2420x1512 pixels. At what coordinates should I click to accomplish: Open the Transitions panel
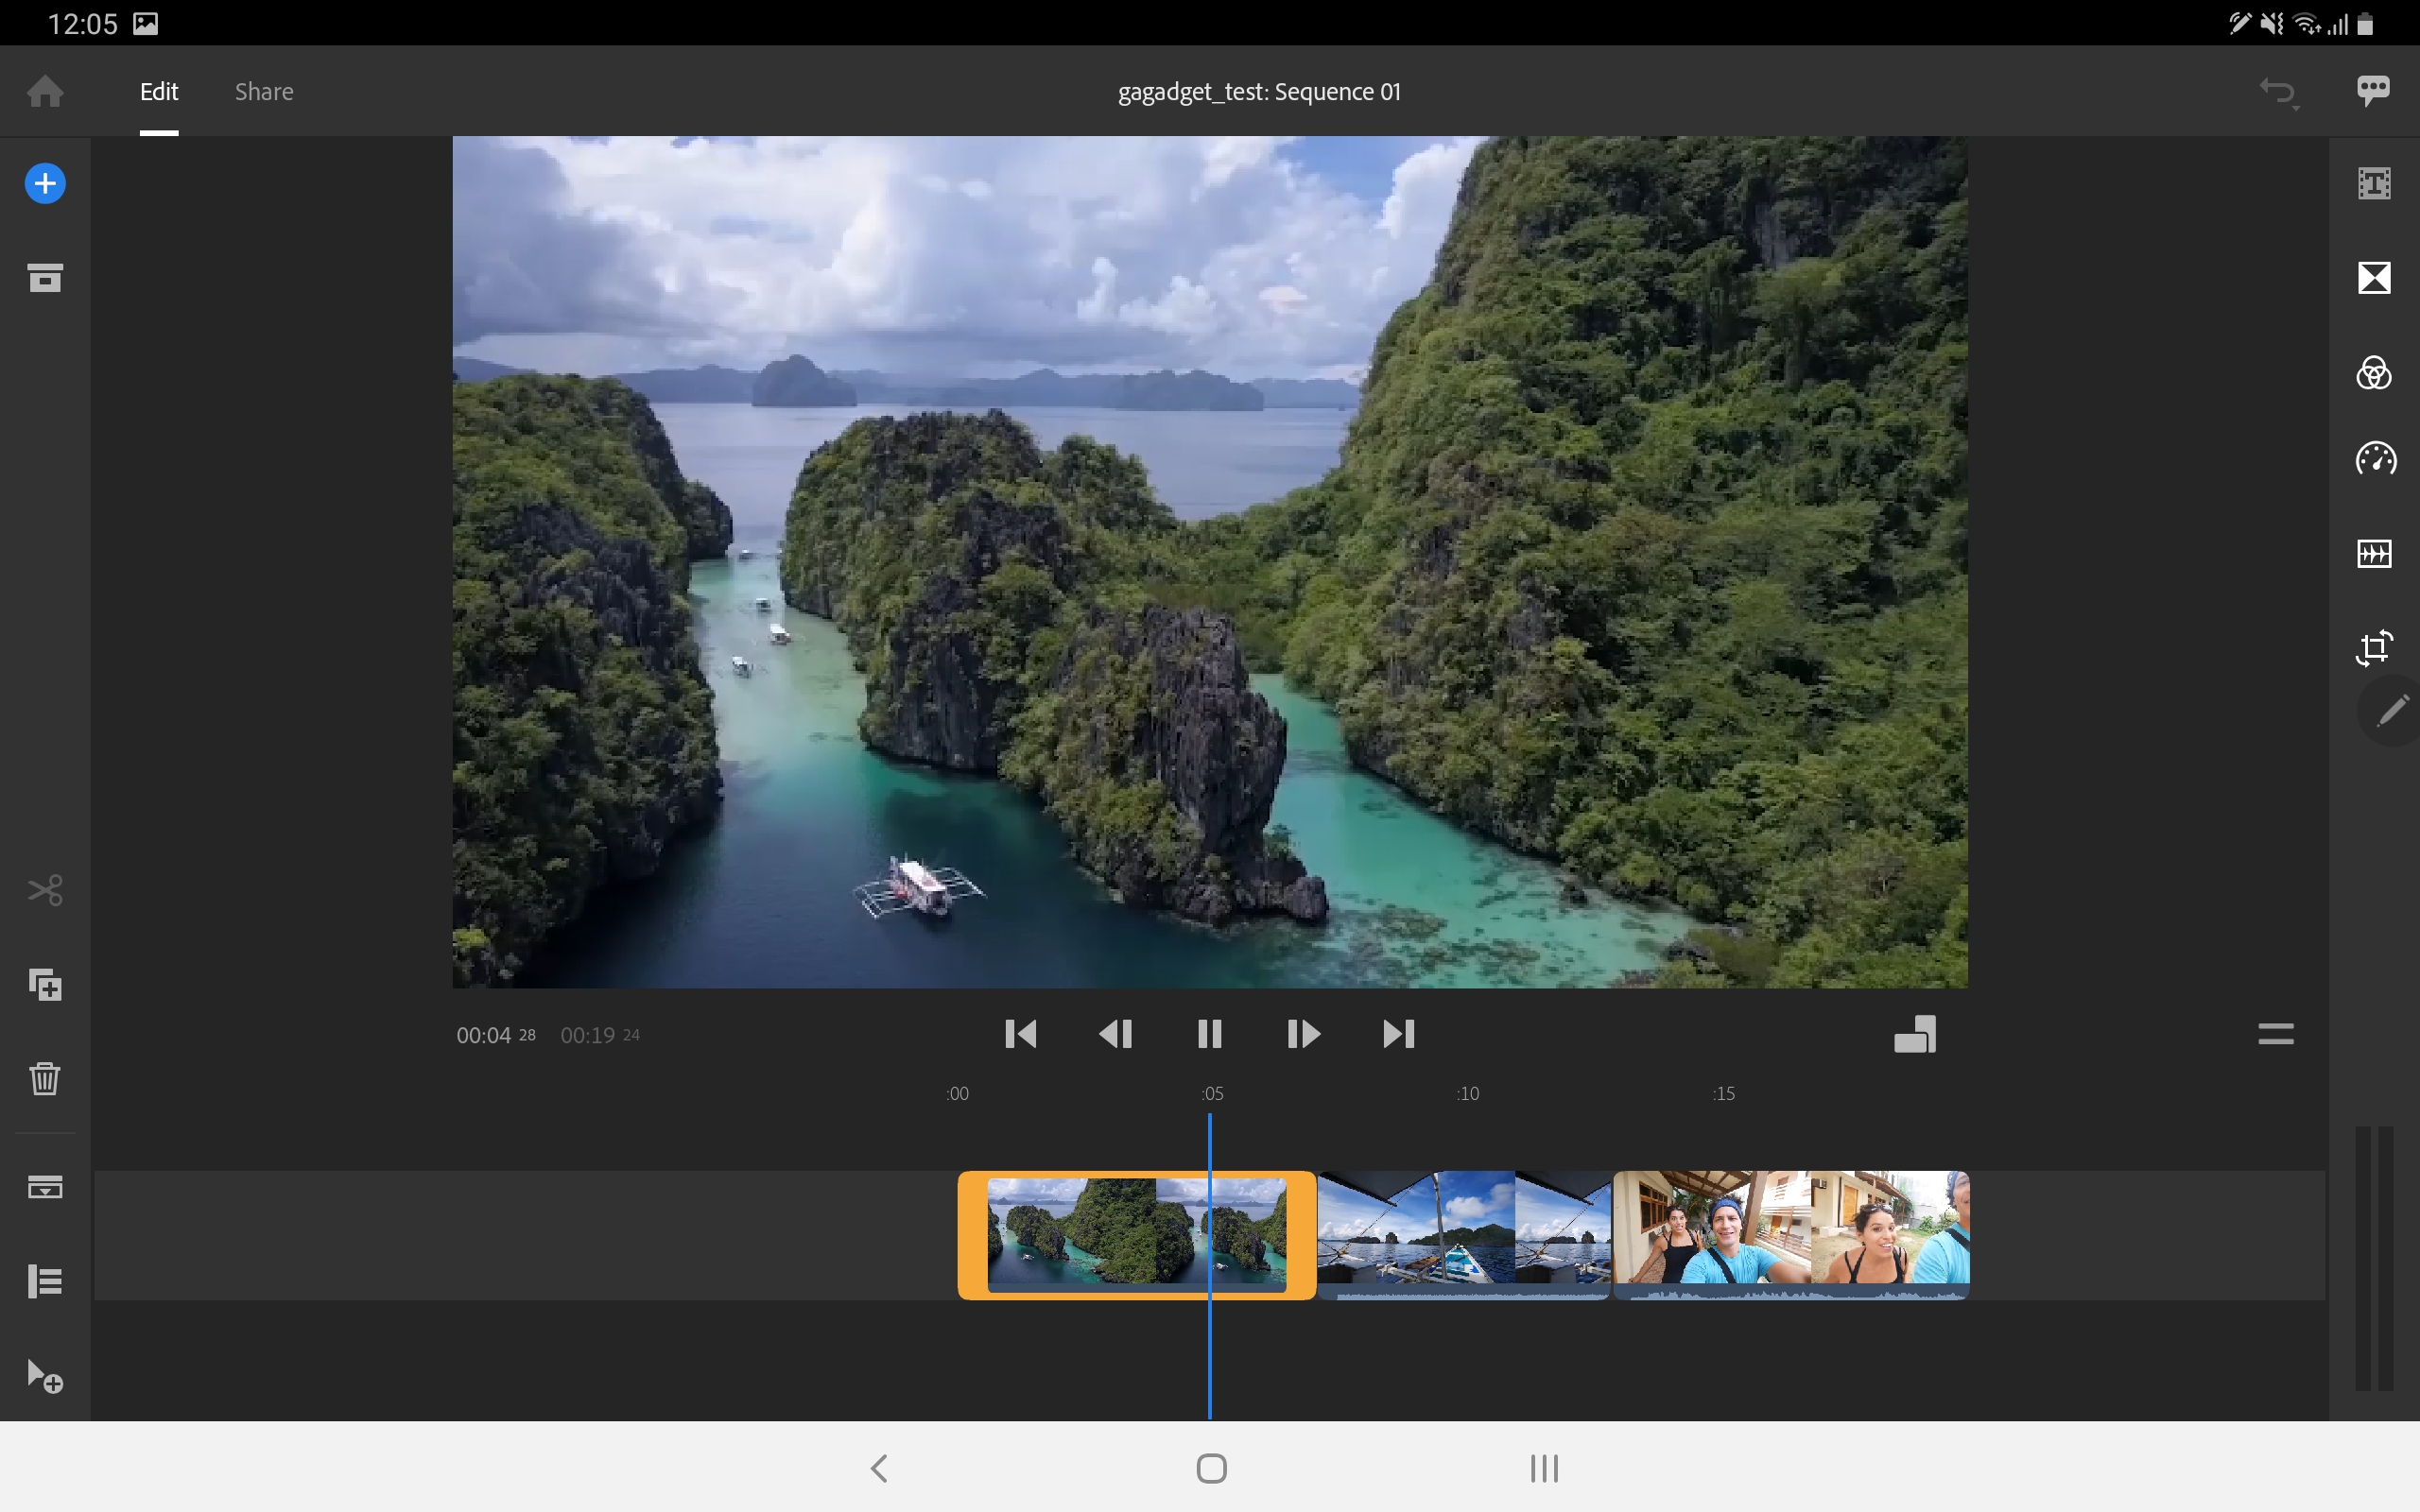(x=2374, y=278)
